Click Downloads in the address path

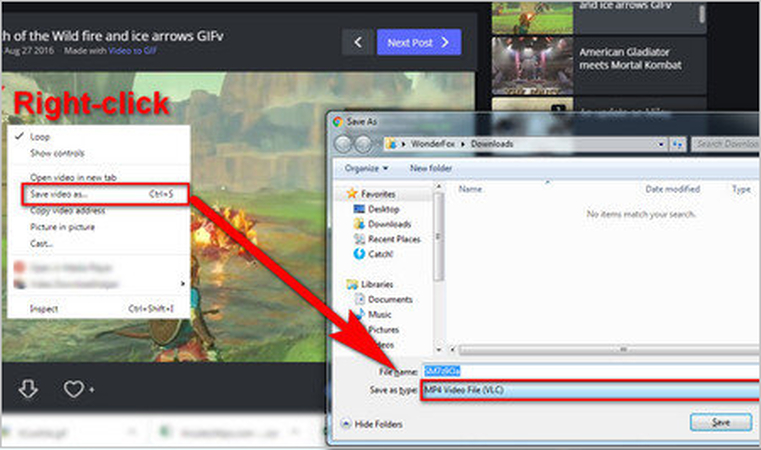pos(492,144)
